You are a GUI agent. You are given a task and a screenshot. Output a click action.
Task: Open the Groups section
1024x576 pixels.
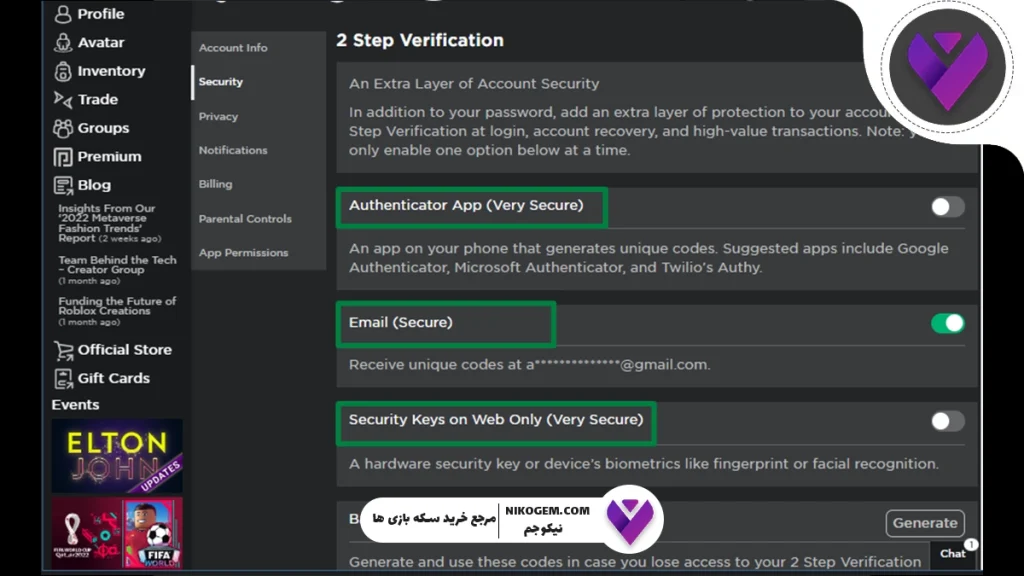[x=97, y=128]
